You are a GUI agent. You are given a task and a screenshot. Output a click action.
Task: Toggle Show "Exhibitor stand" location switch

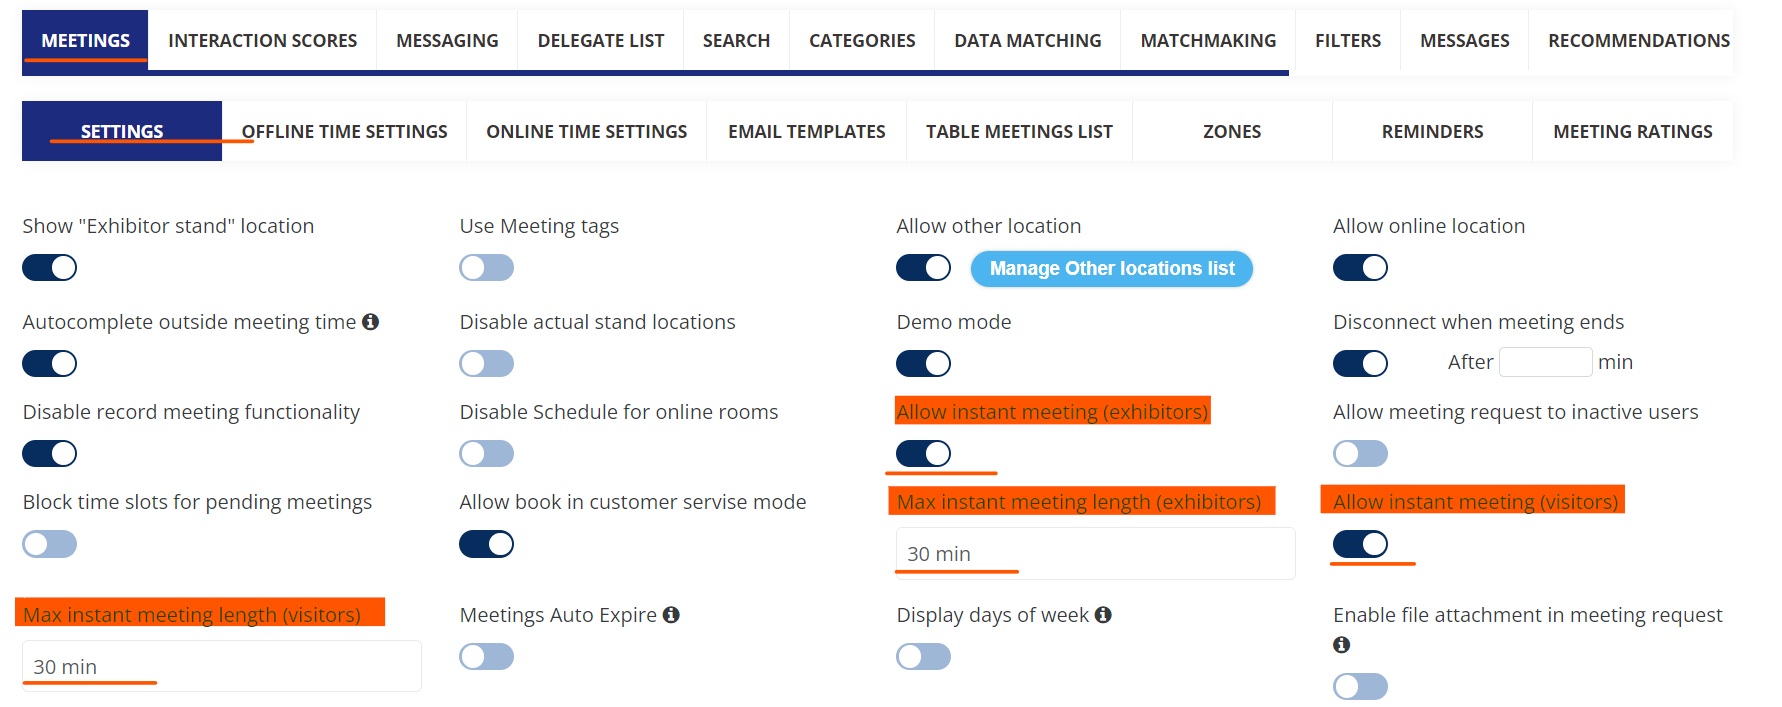click(x=50, y=268)
